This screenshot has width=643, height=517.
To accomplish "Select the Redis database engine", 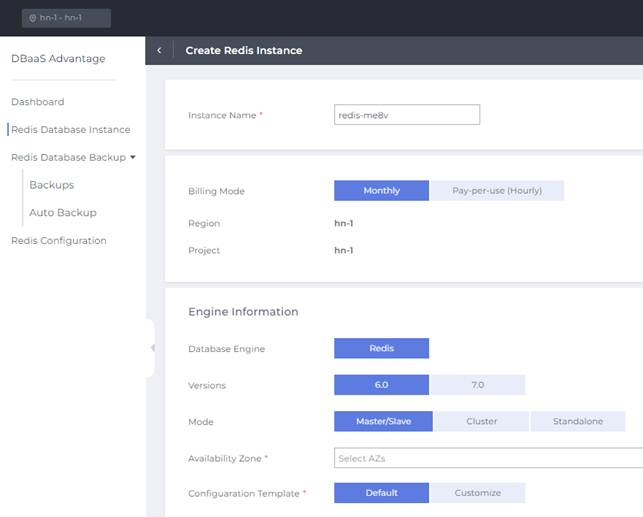I will 381,348.
